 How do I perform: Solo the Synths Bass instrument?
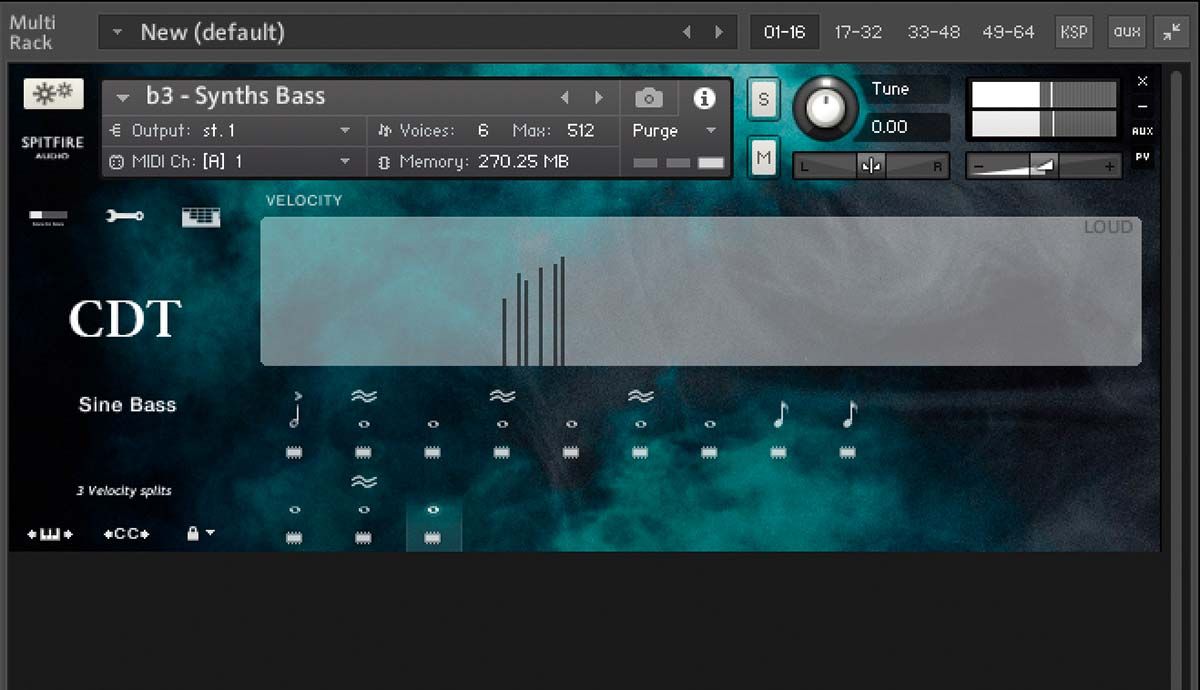(x=763, y=98)
